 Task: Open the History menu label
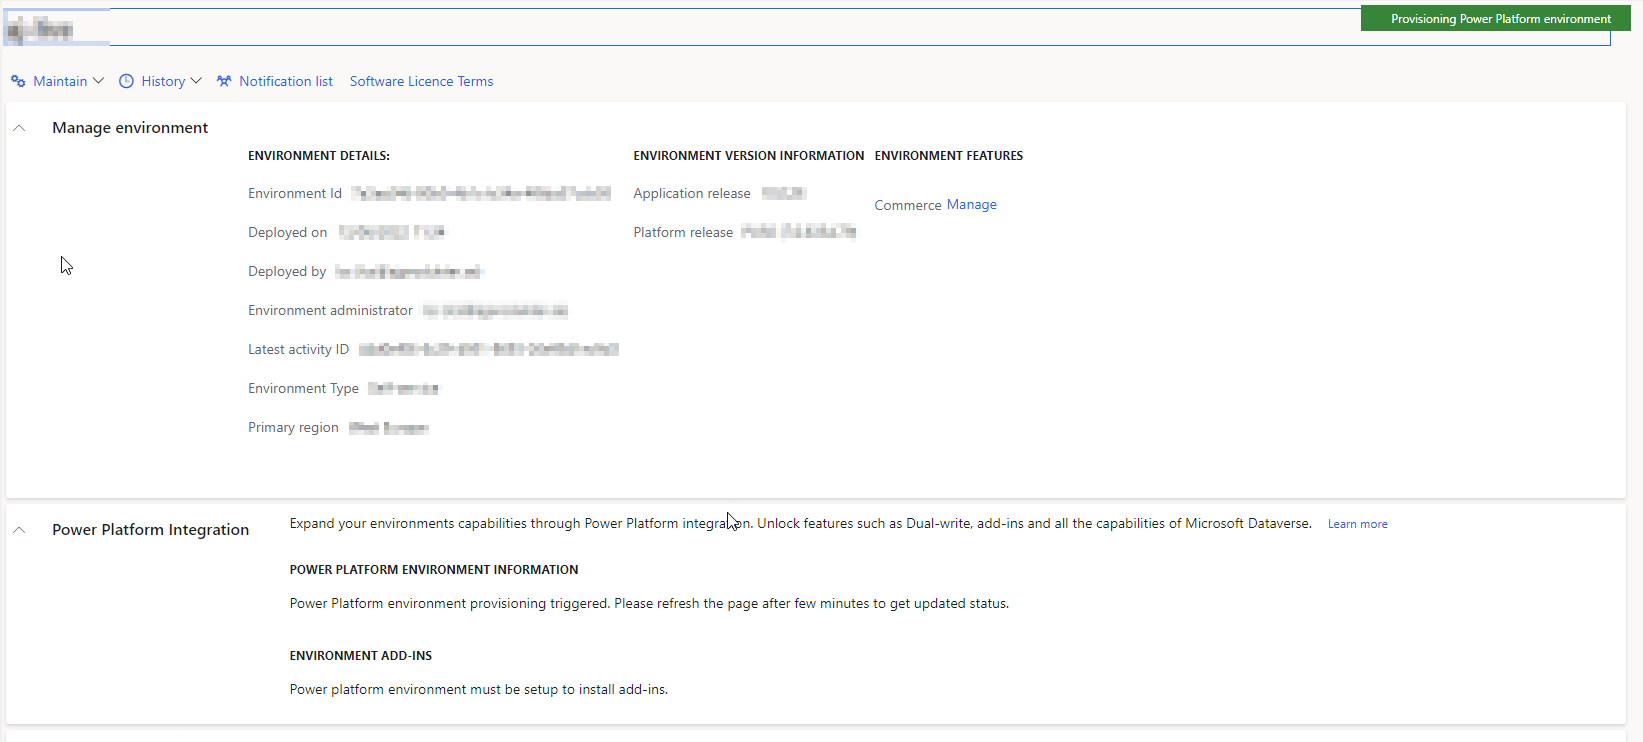coord(163,81)
